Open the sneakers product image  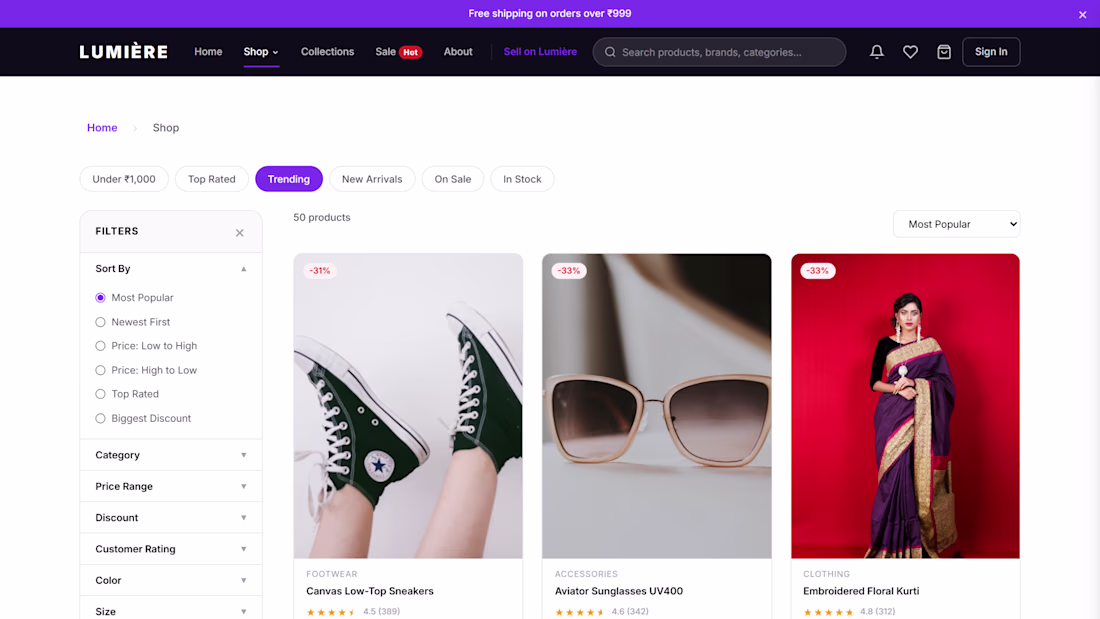coord(408,406)
